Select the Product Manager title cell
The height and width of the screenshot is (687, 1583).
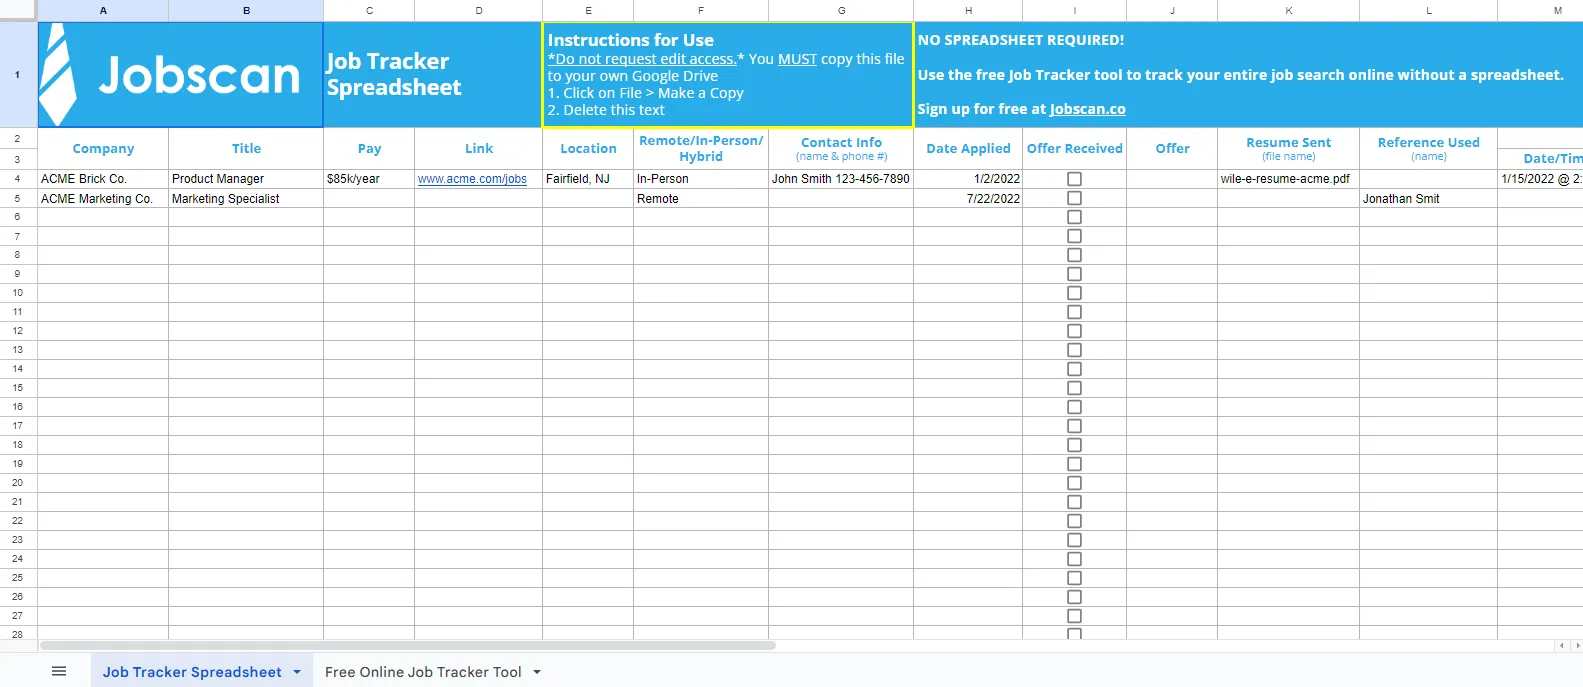click(246, 179)
